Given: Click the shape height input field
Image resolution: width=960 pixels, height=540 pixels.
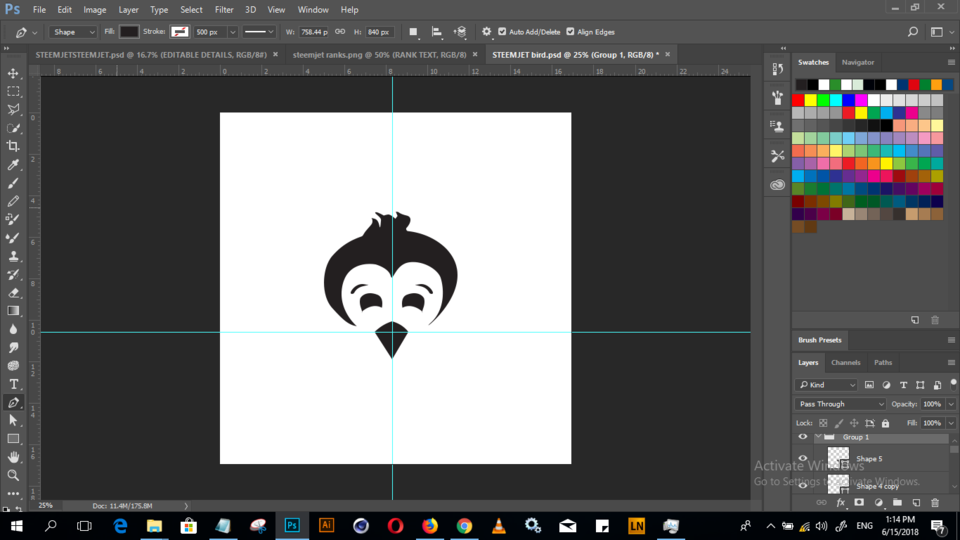Looking at the screenshot, I should [380, 32].
